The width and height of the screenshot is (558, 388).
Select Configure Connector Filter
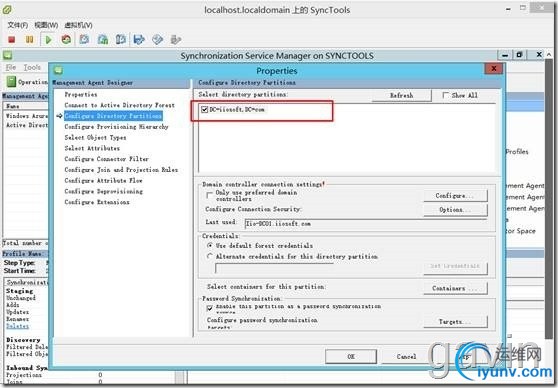(x=107, y=159)
